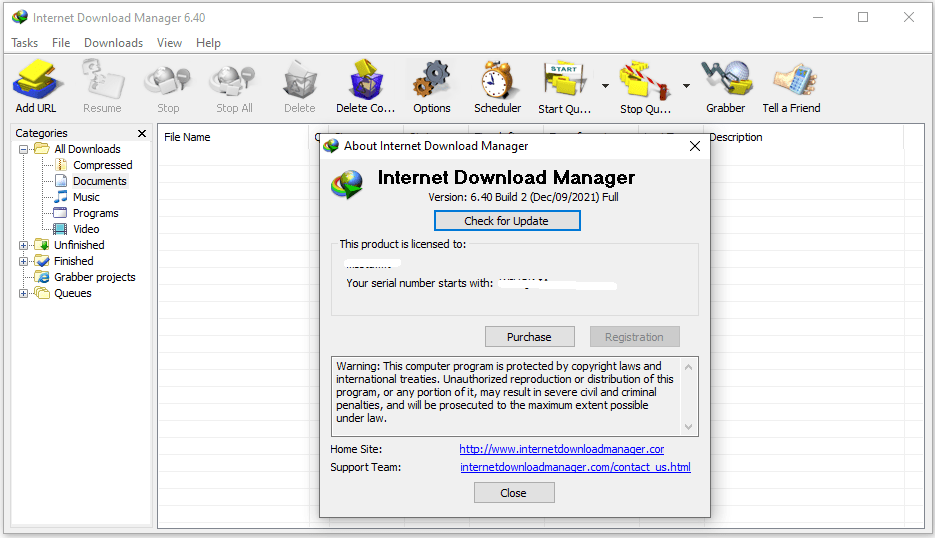This screenshot has height=538, width=935.
Task: Click the Grabber projects folder icon
Action: (42, 277)
